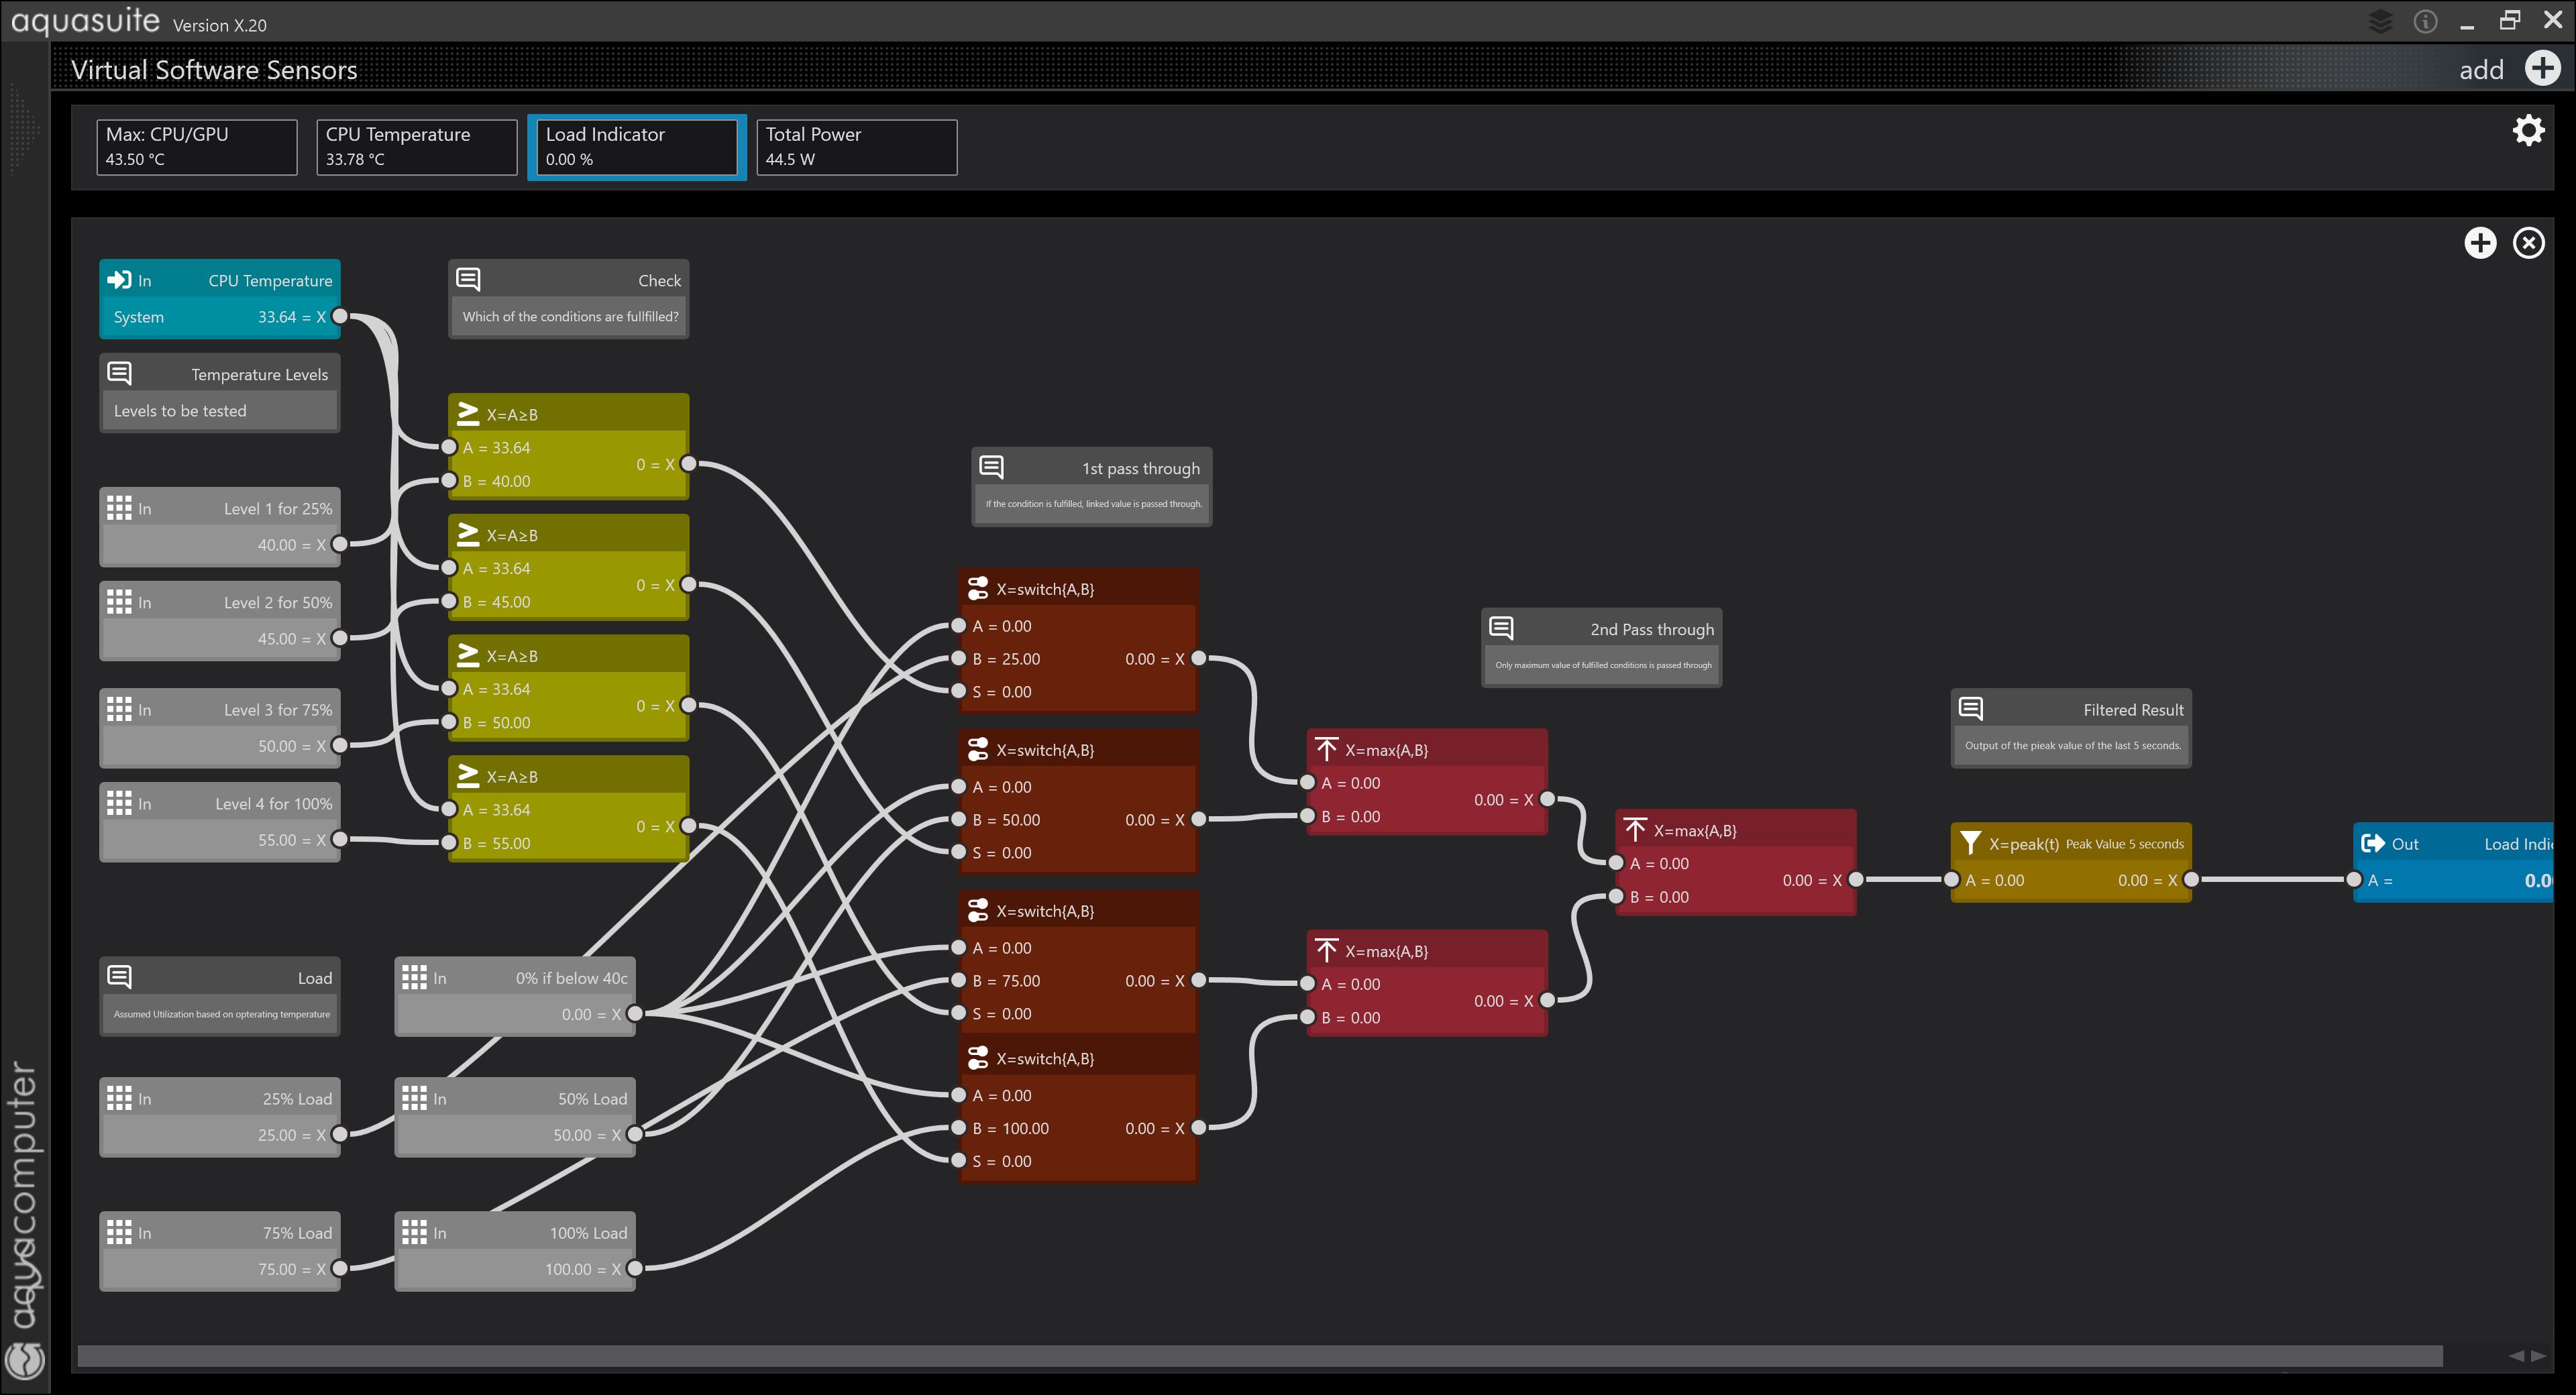Click the info icon in title bar
The height and width of the screenshot is (1395, 2576).
2425,21
